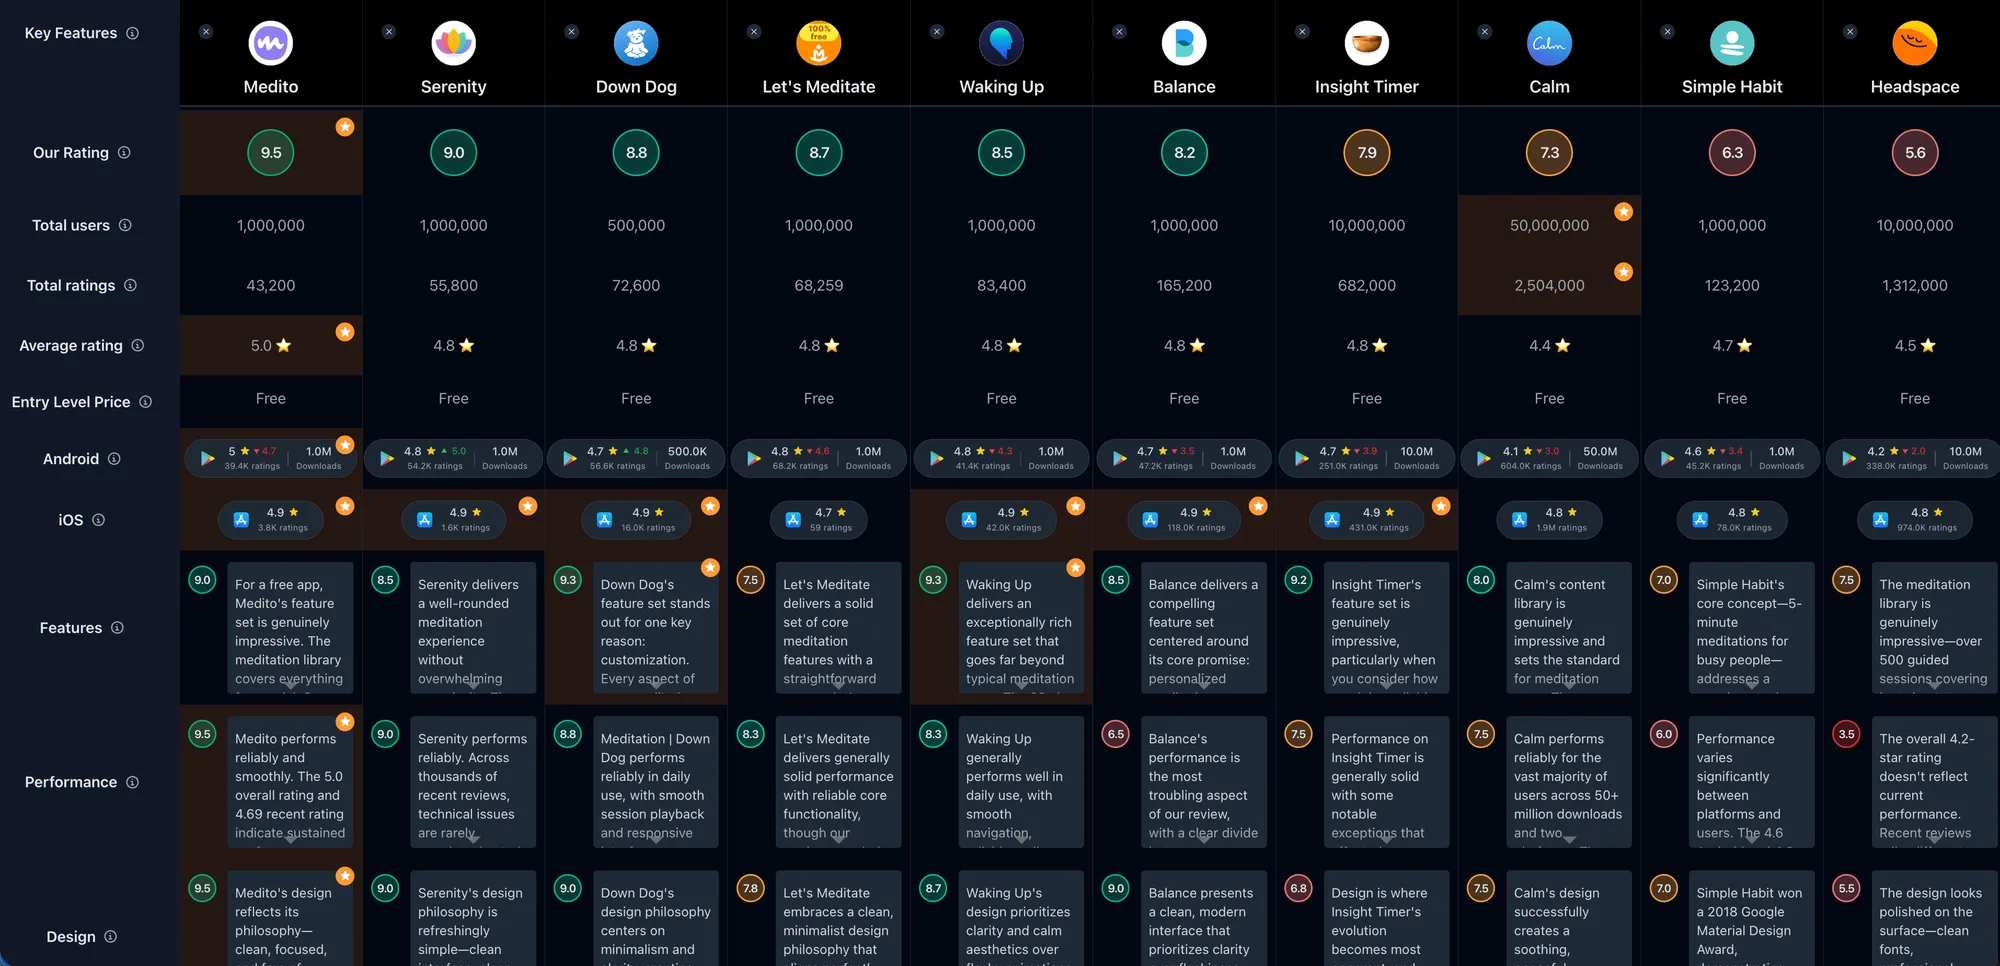Click Calm's total ratings value "2,504,000"

point(1549,286)
